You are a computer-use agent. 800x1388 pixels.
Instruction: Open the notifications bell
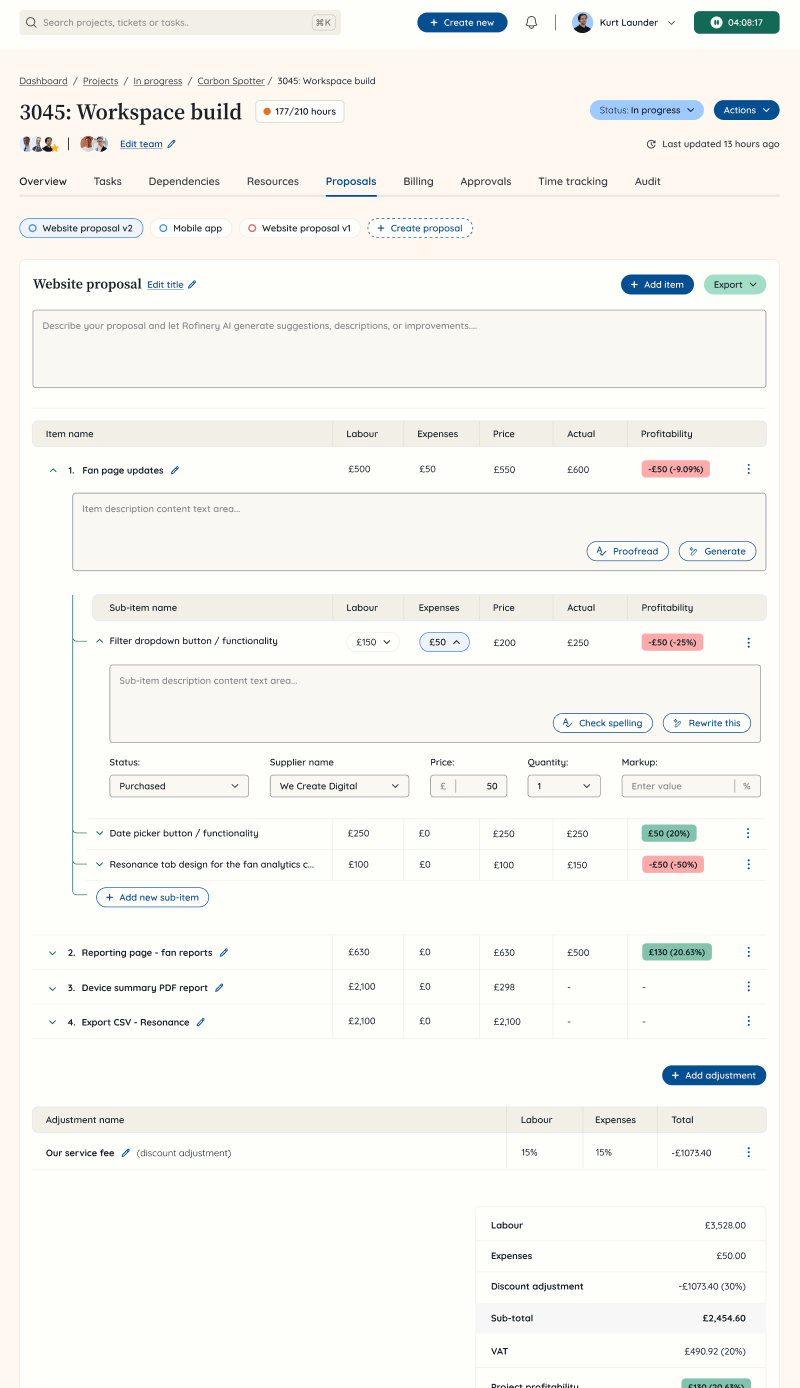[531, 22]
